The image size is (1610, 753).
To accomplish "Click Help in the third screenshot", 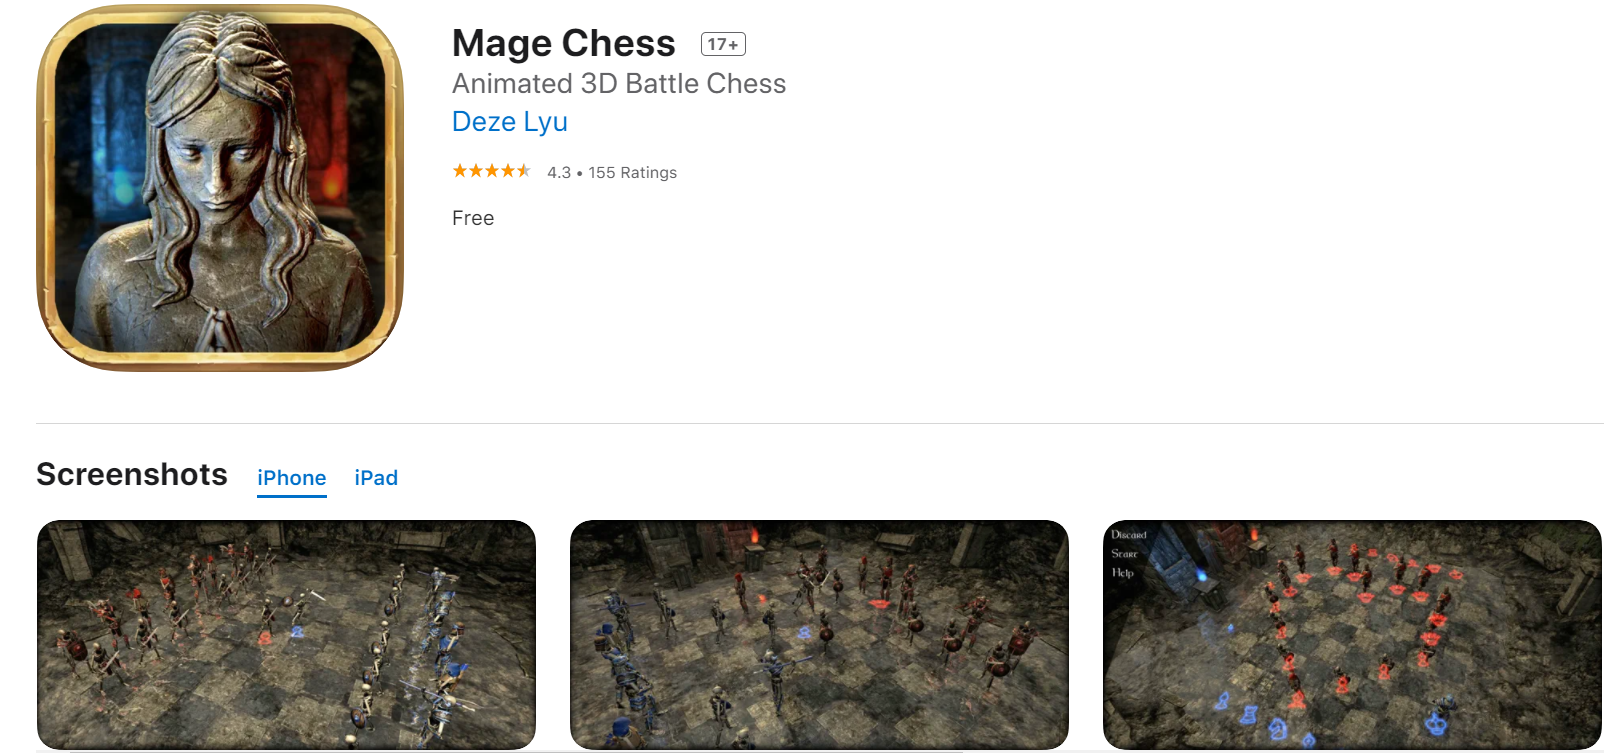I will click(x=1123, y=573).
